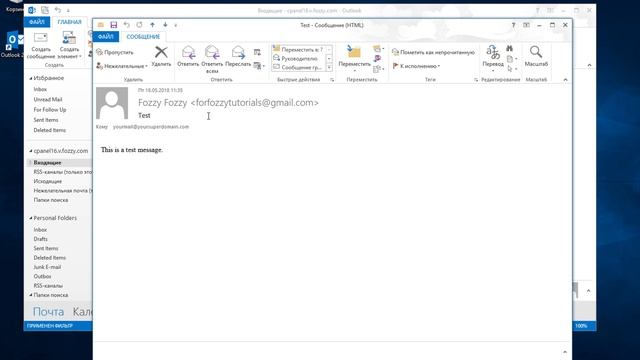The image size is (640, 360).
Task: Save the message with the floppy disk icon
Action: 113,25
